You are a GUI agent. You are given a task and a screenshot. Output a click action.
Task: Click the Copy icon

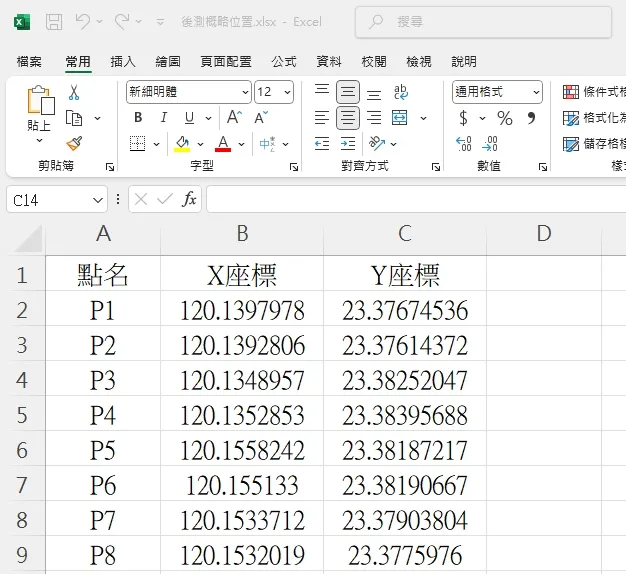(x=74, y=118)
